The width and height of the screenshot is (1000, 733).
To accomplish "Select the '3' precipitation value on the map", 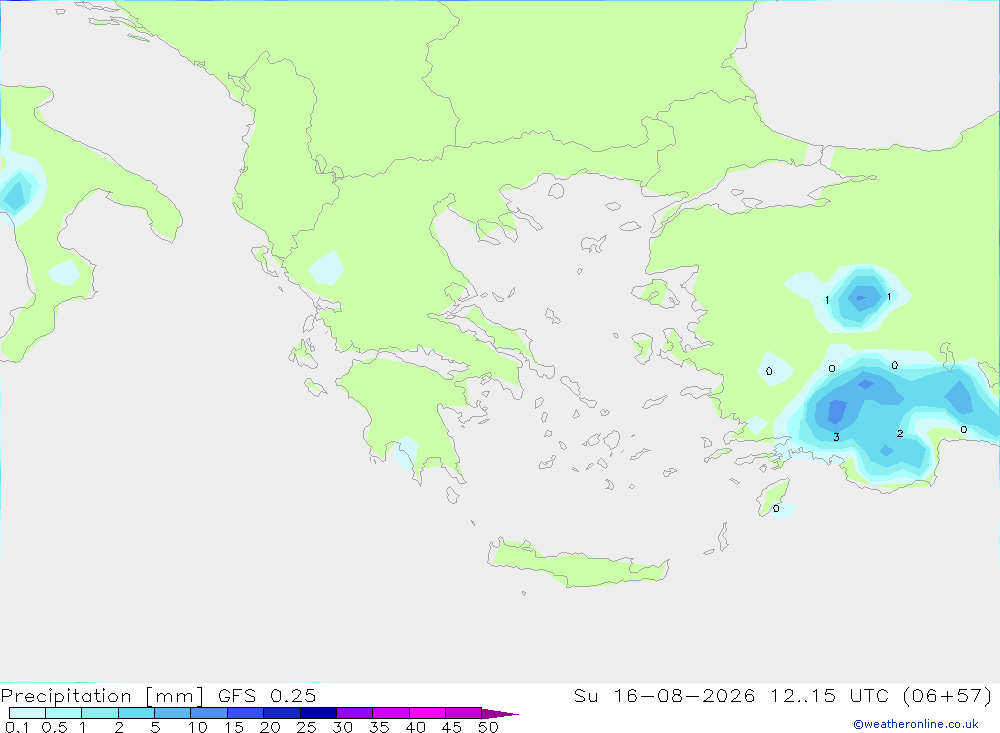I will (836, 437).
